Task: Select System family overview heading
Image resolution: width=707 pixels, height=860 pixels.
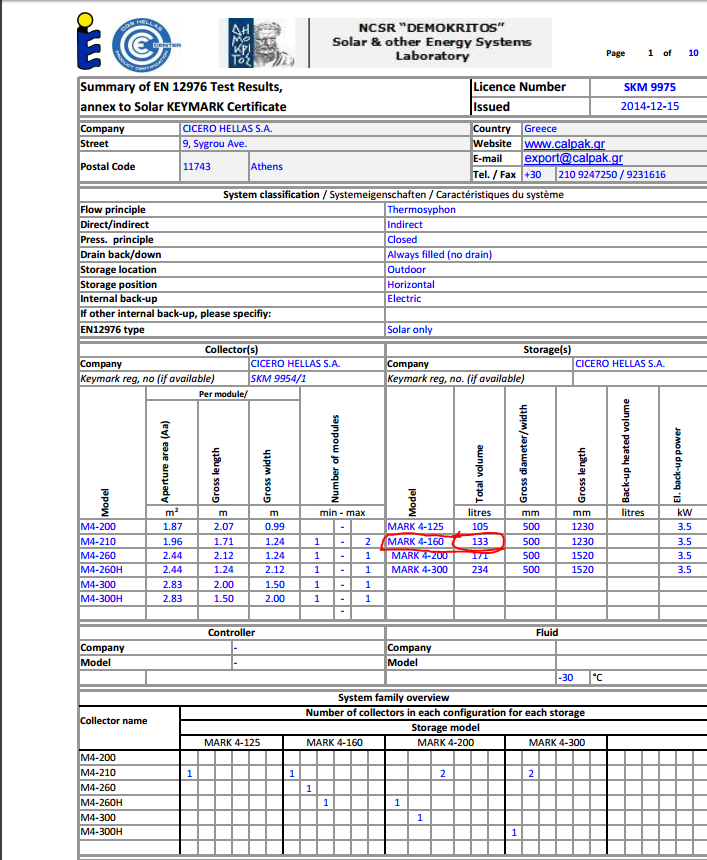Action: (x=393, y=698)
